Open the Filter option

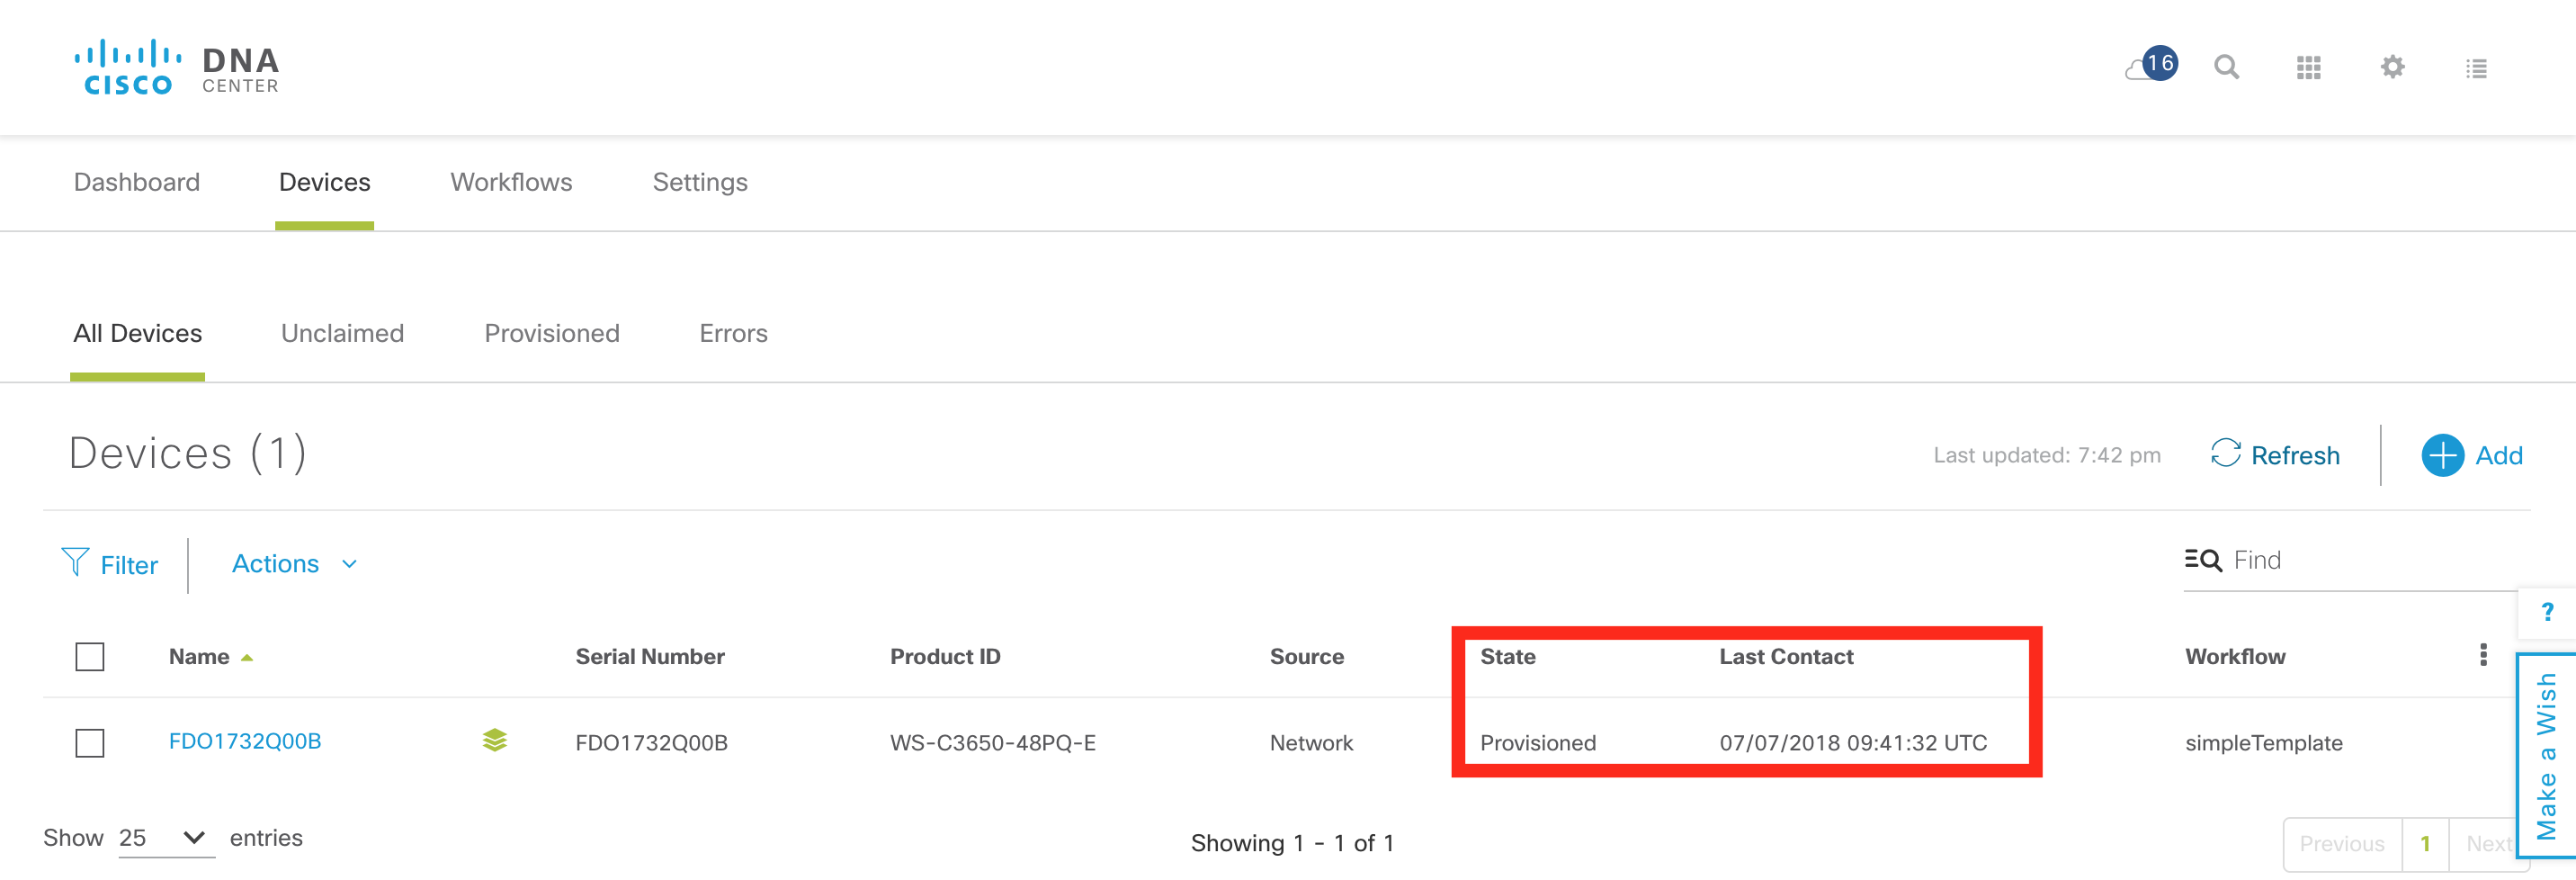[x=110, y=565]
